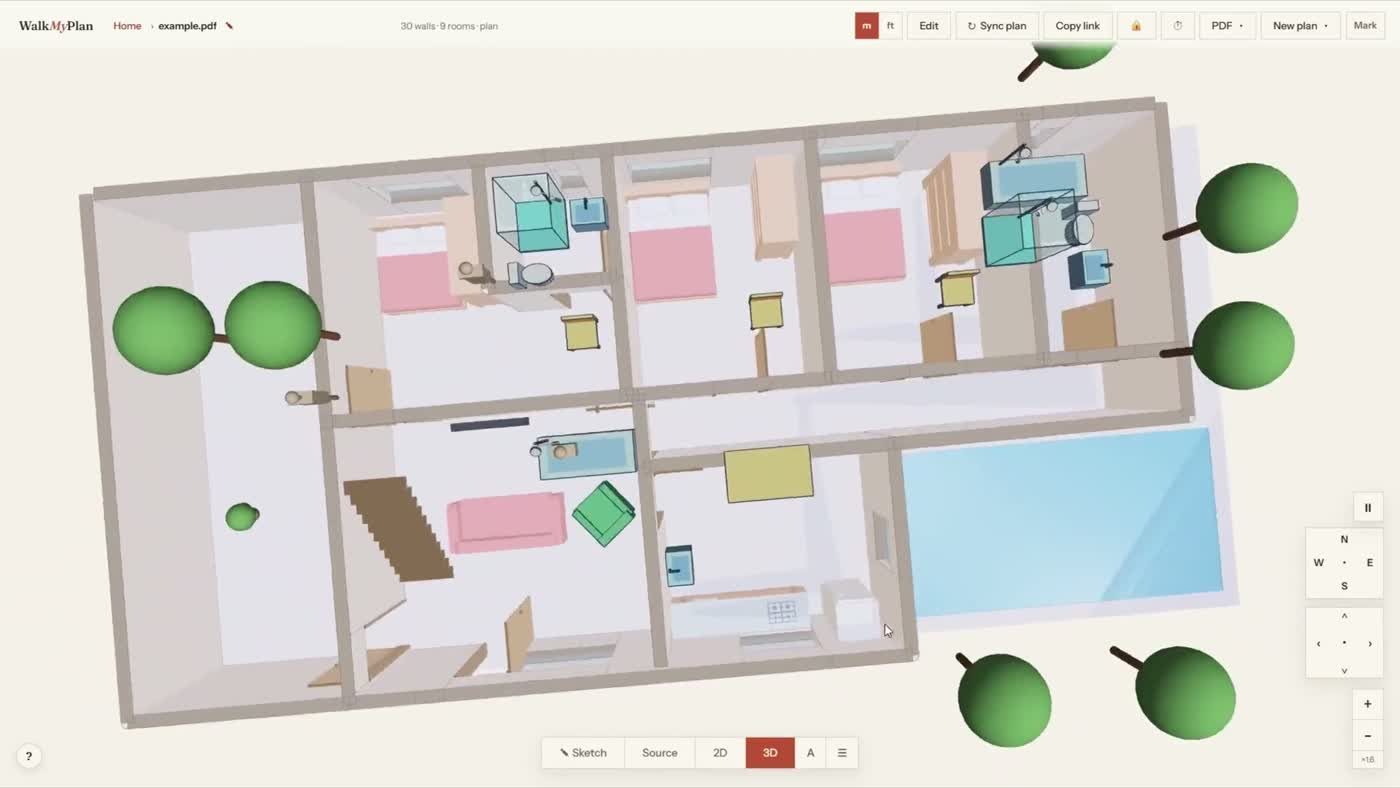Open the PDF dropdown menu

click(x=1227, y=26)
